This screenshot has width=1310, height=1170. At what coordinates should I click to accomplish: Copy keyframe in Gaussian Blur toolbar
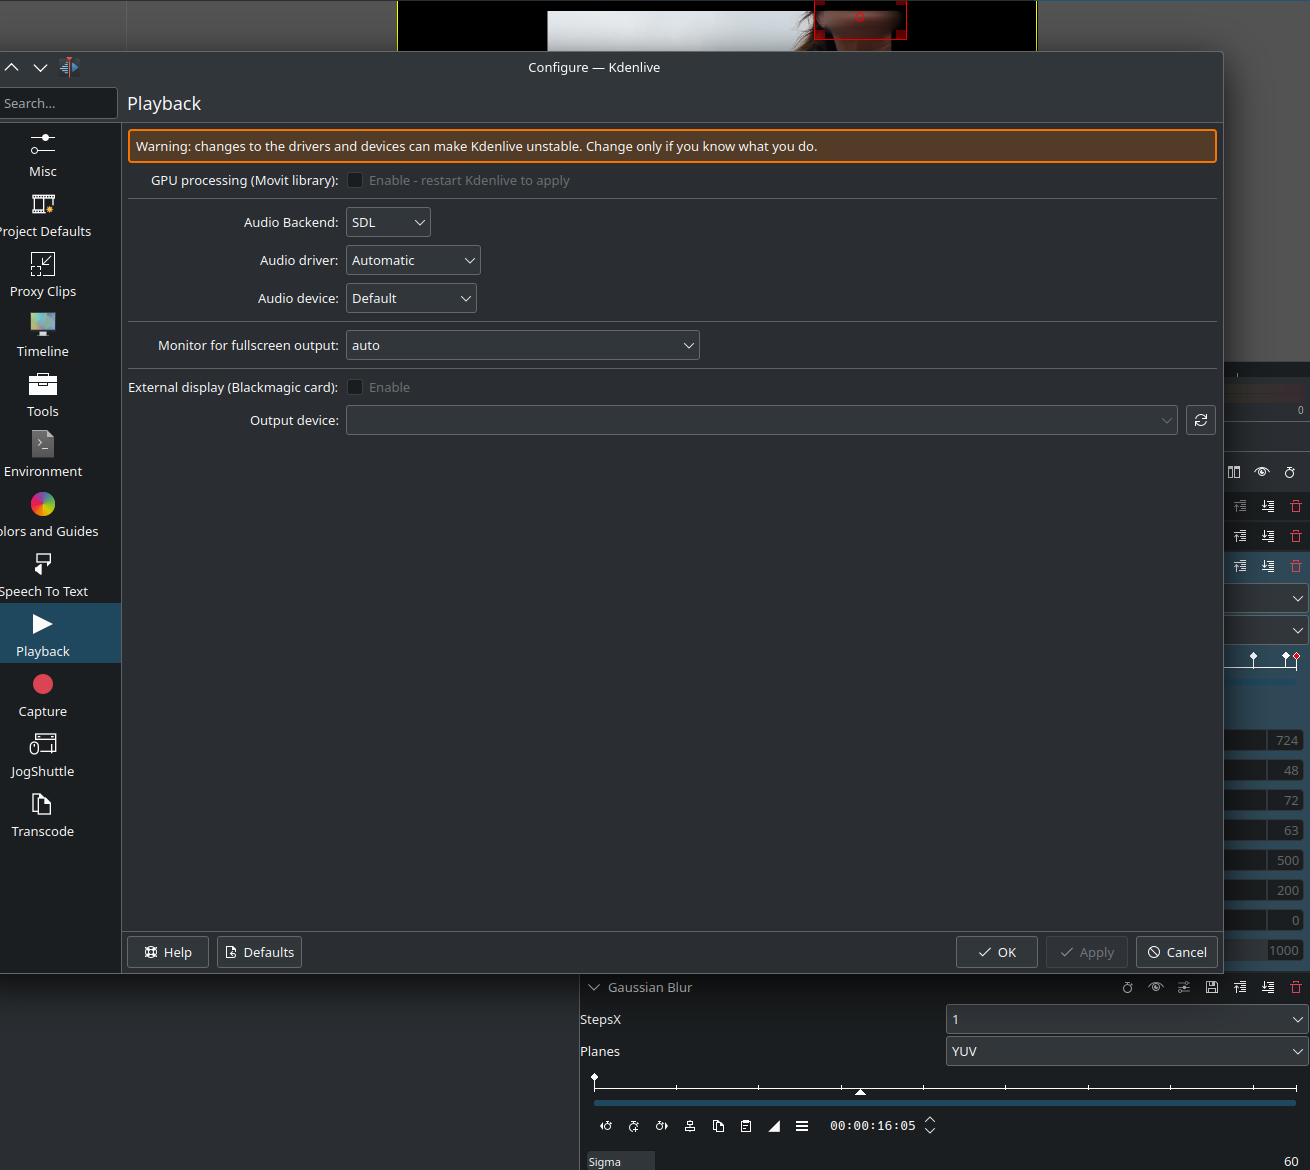pyautogui.click(x=718, y=1126)
